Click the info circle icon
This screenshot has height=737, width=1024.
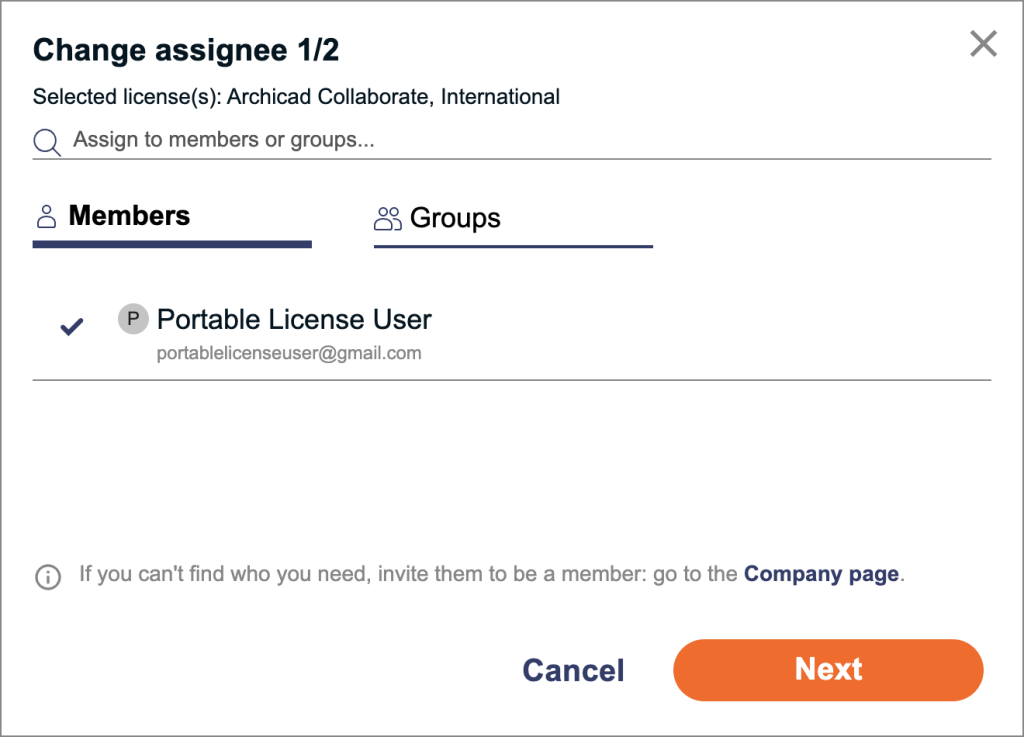48,577
